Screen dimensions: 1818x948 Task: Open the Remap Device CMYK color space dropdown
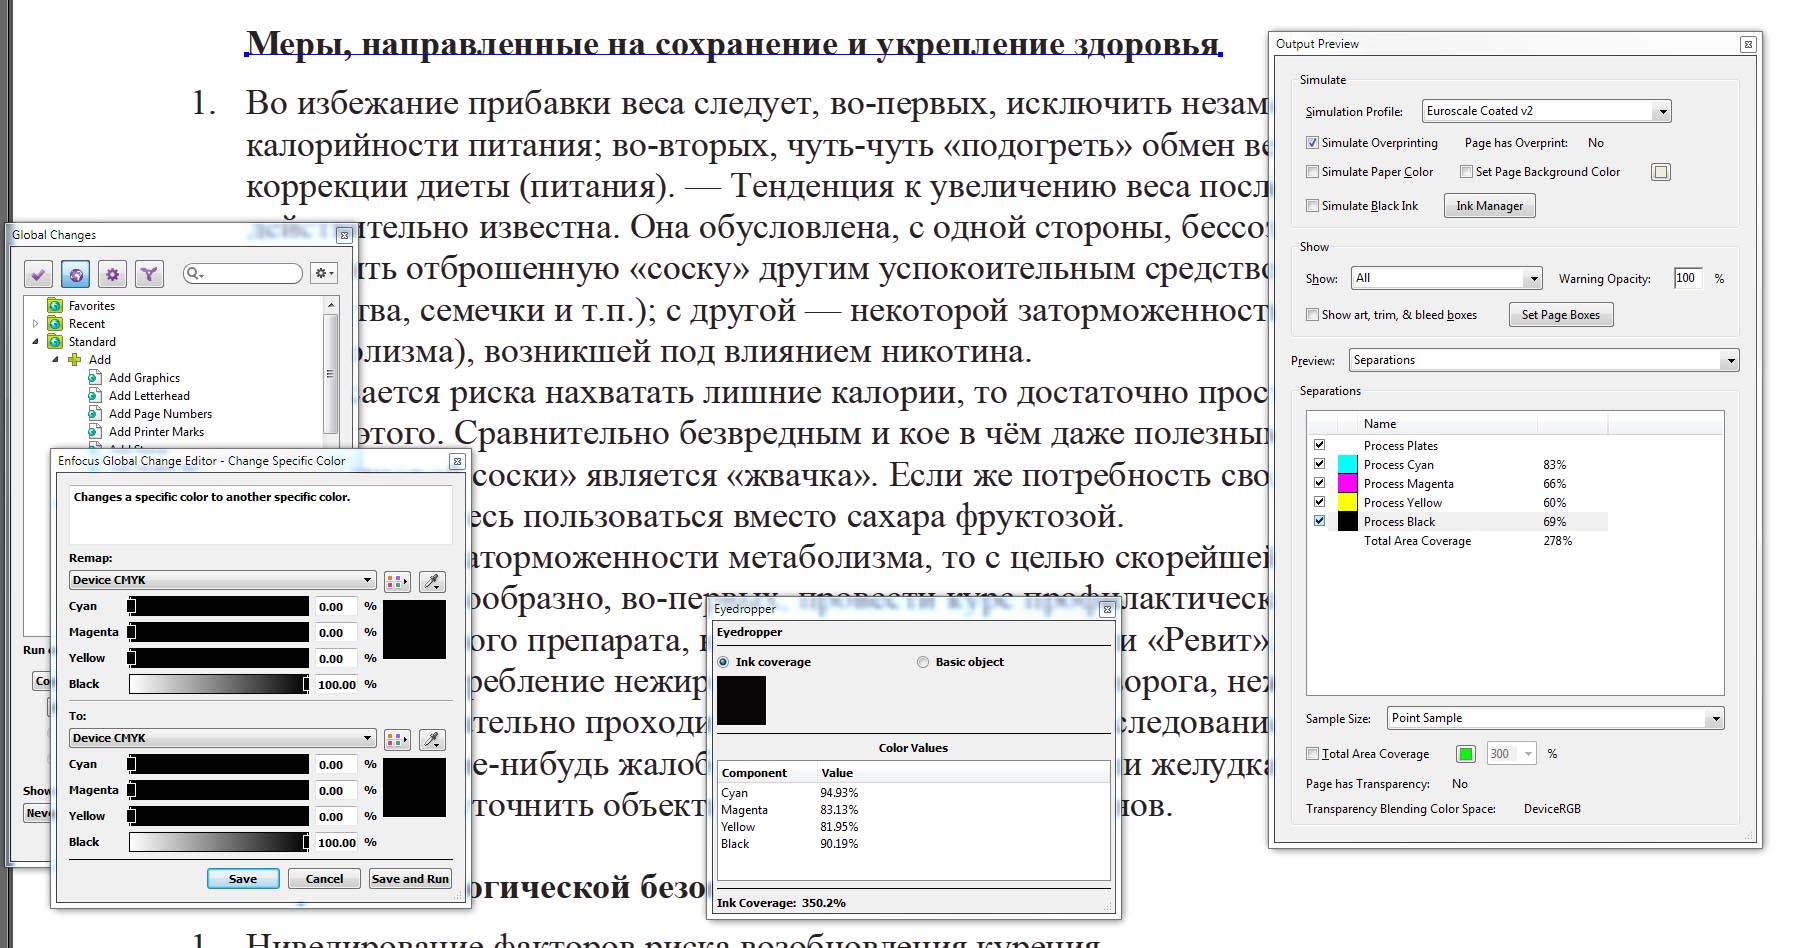click(x=222, y=580)
